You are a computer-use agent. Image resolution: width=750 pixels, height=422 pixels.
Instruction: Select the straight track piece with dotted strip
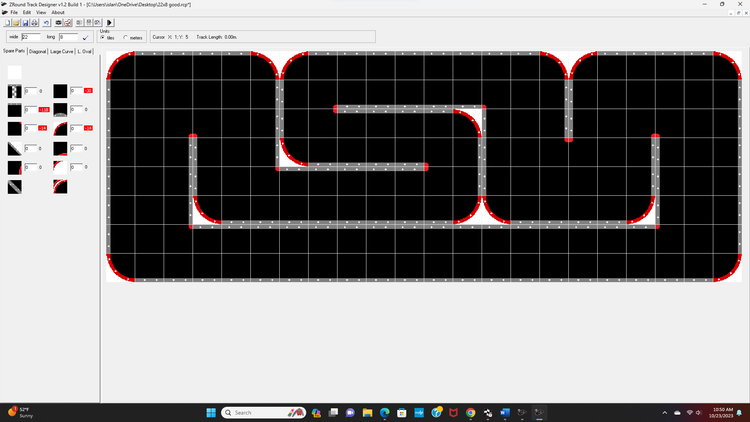[14, 91]
